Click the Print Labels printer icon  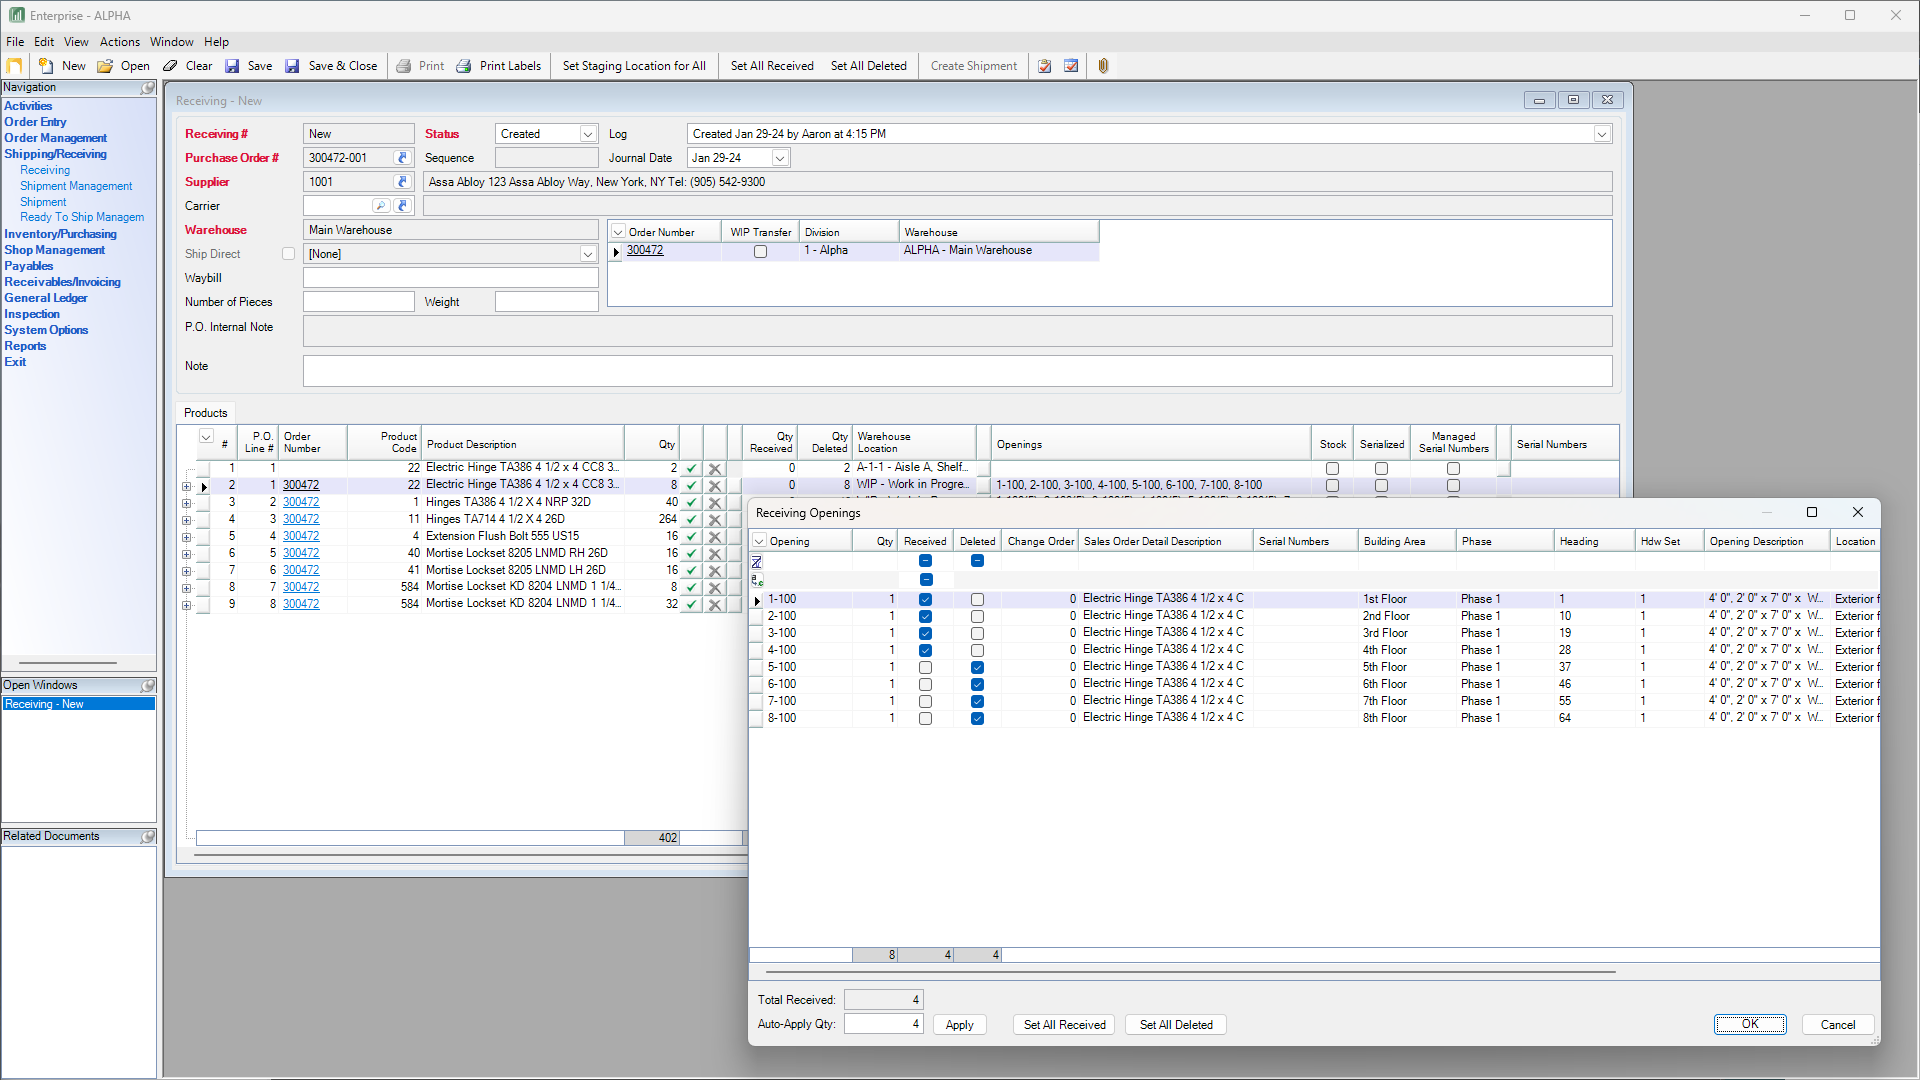(x=464, y=66)
